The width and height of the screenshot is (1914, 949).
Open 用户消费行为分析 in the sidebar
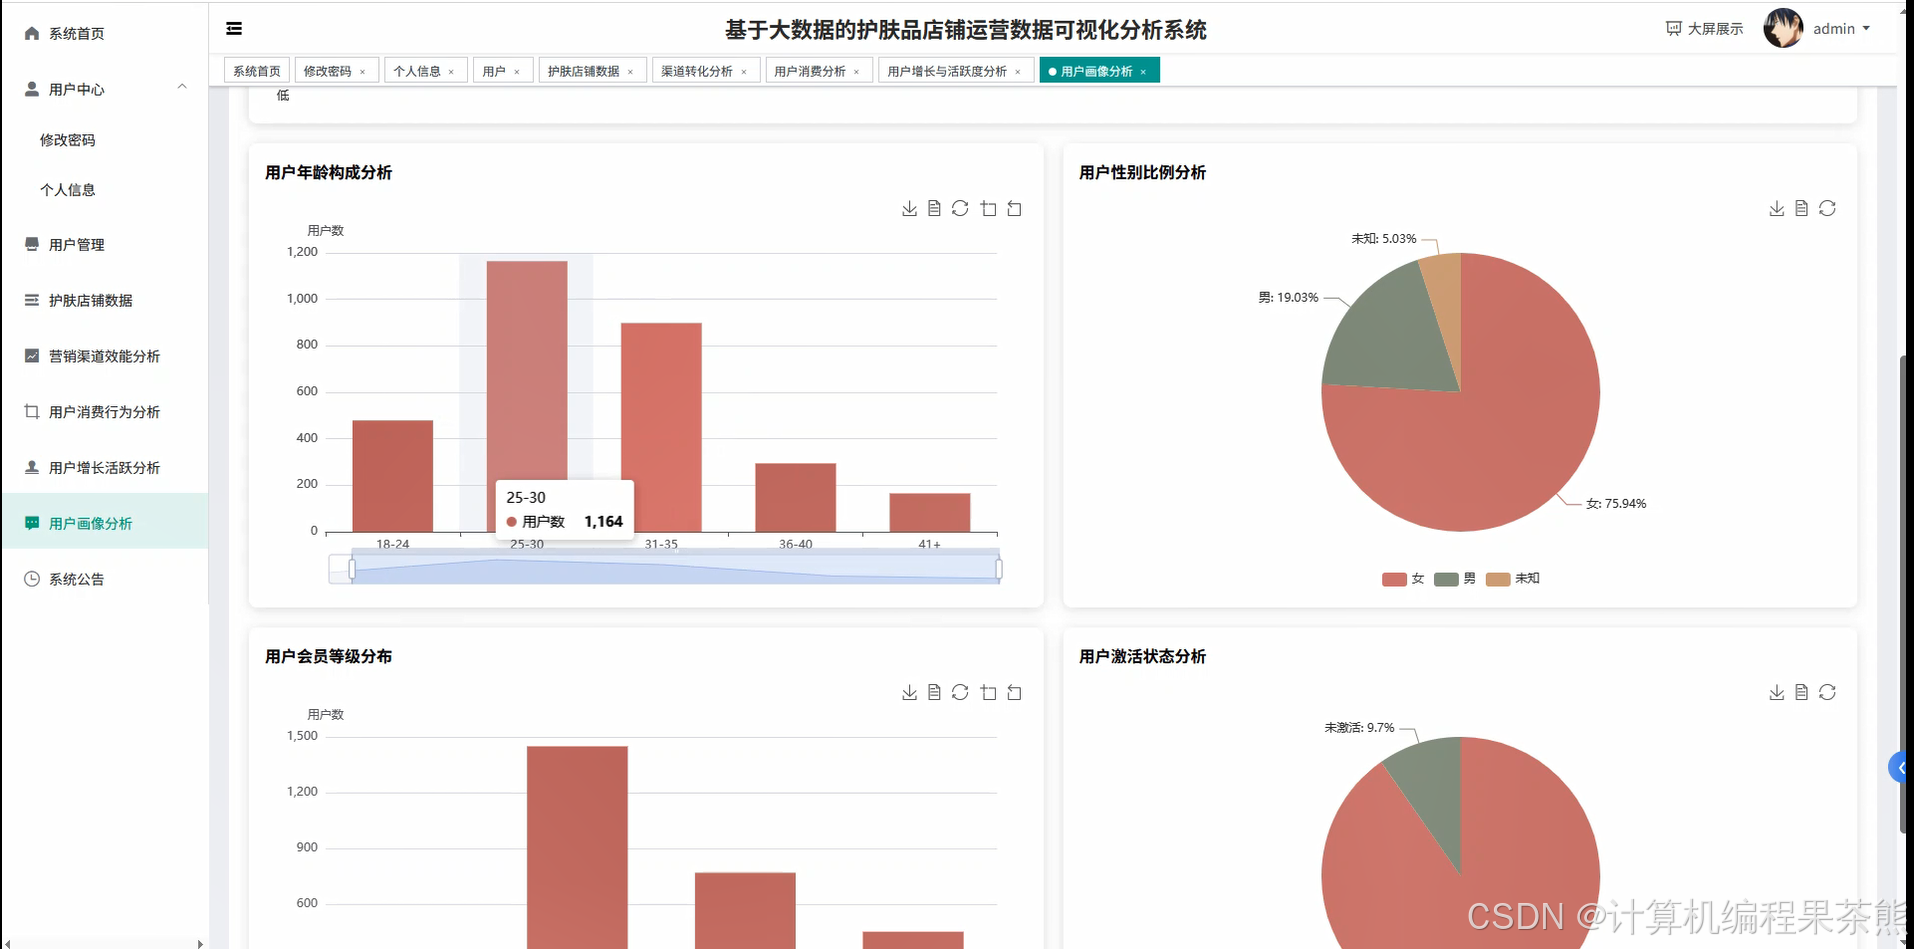coord(104,412)
